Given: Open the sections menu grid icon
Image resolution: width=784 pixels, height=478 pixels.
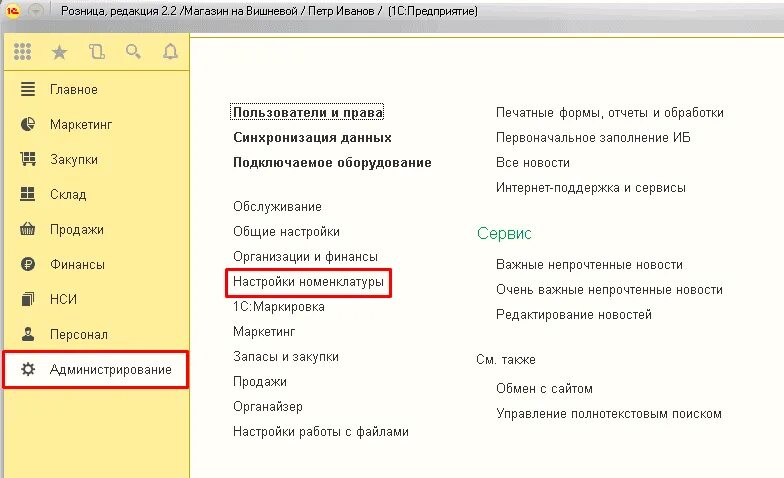Looking at the screenshot, I should pos(22,52).
